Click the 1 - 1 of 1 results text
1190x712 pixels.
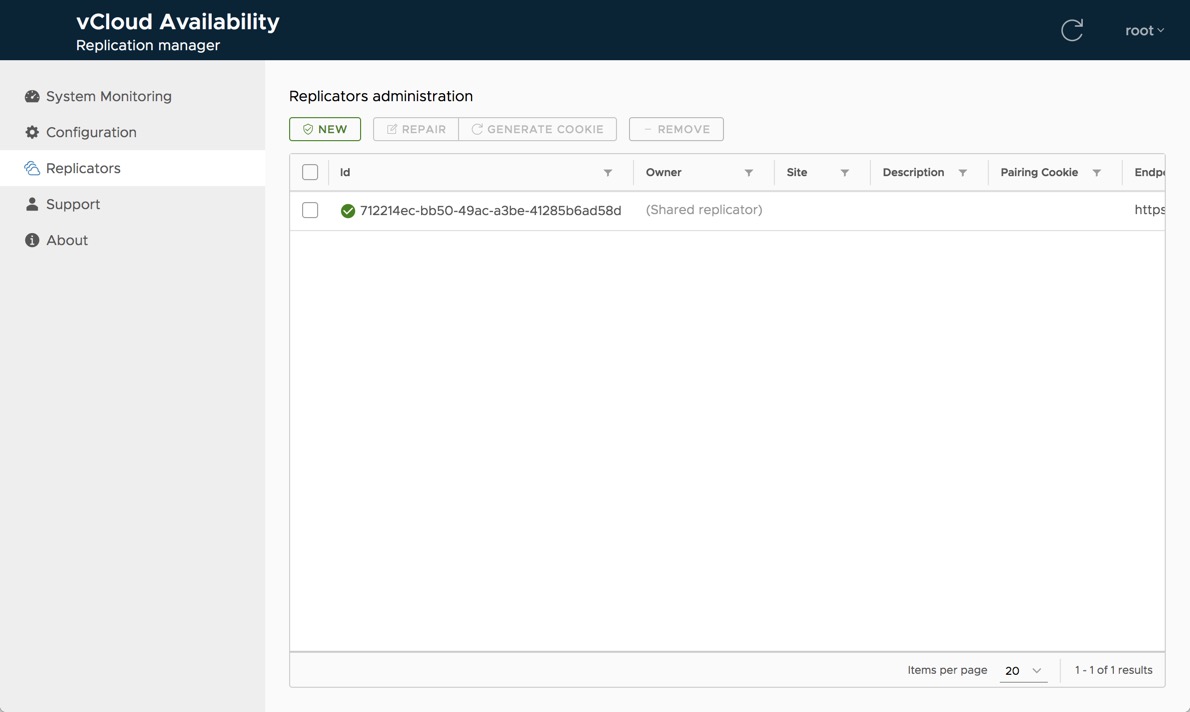(x=1113, y=670)
